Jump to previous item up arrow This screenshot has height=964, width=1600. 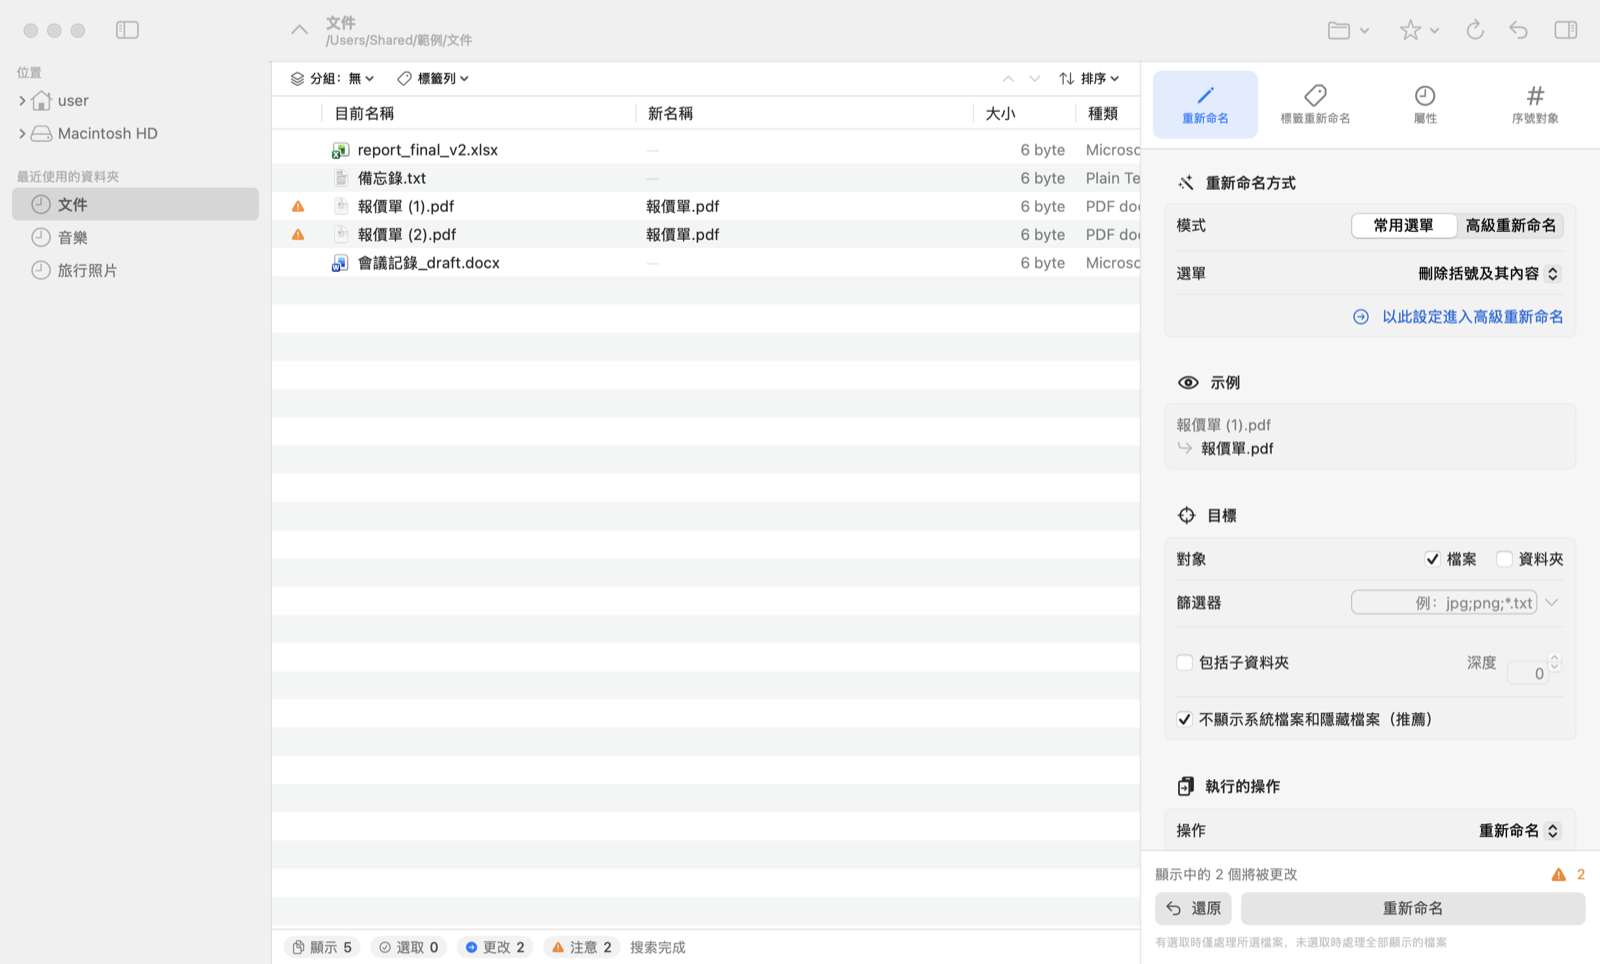pos(1008,78)
